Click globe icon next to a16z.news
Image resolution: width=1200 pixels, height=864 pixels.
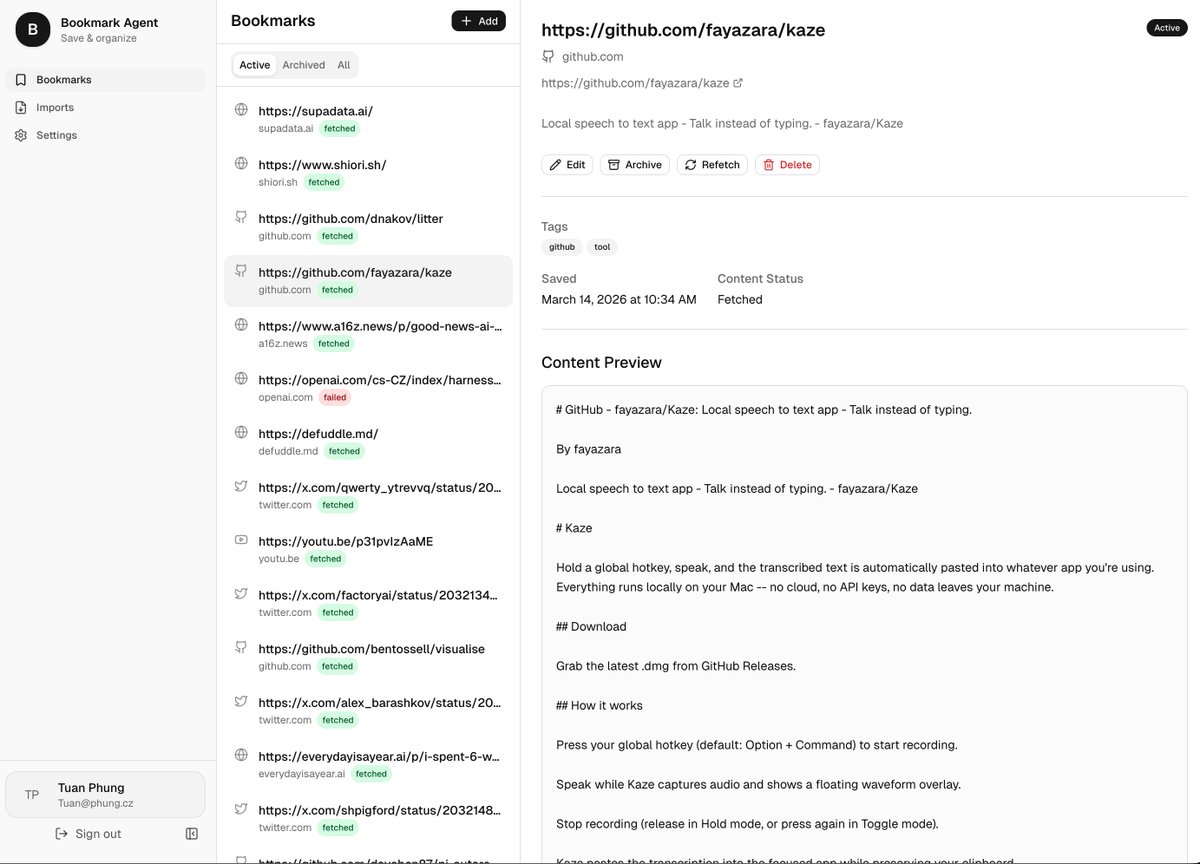click(241, 324)
